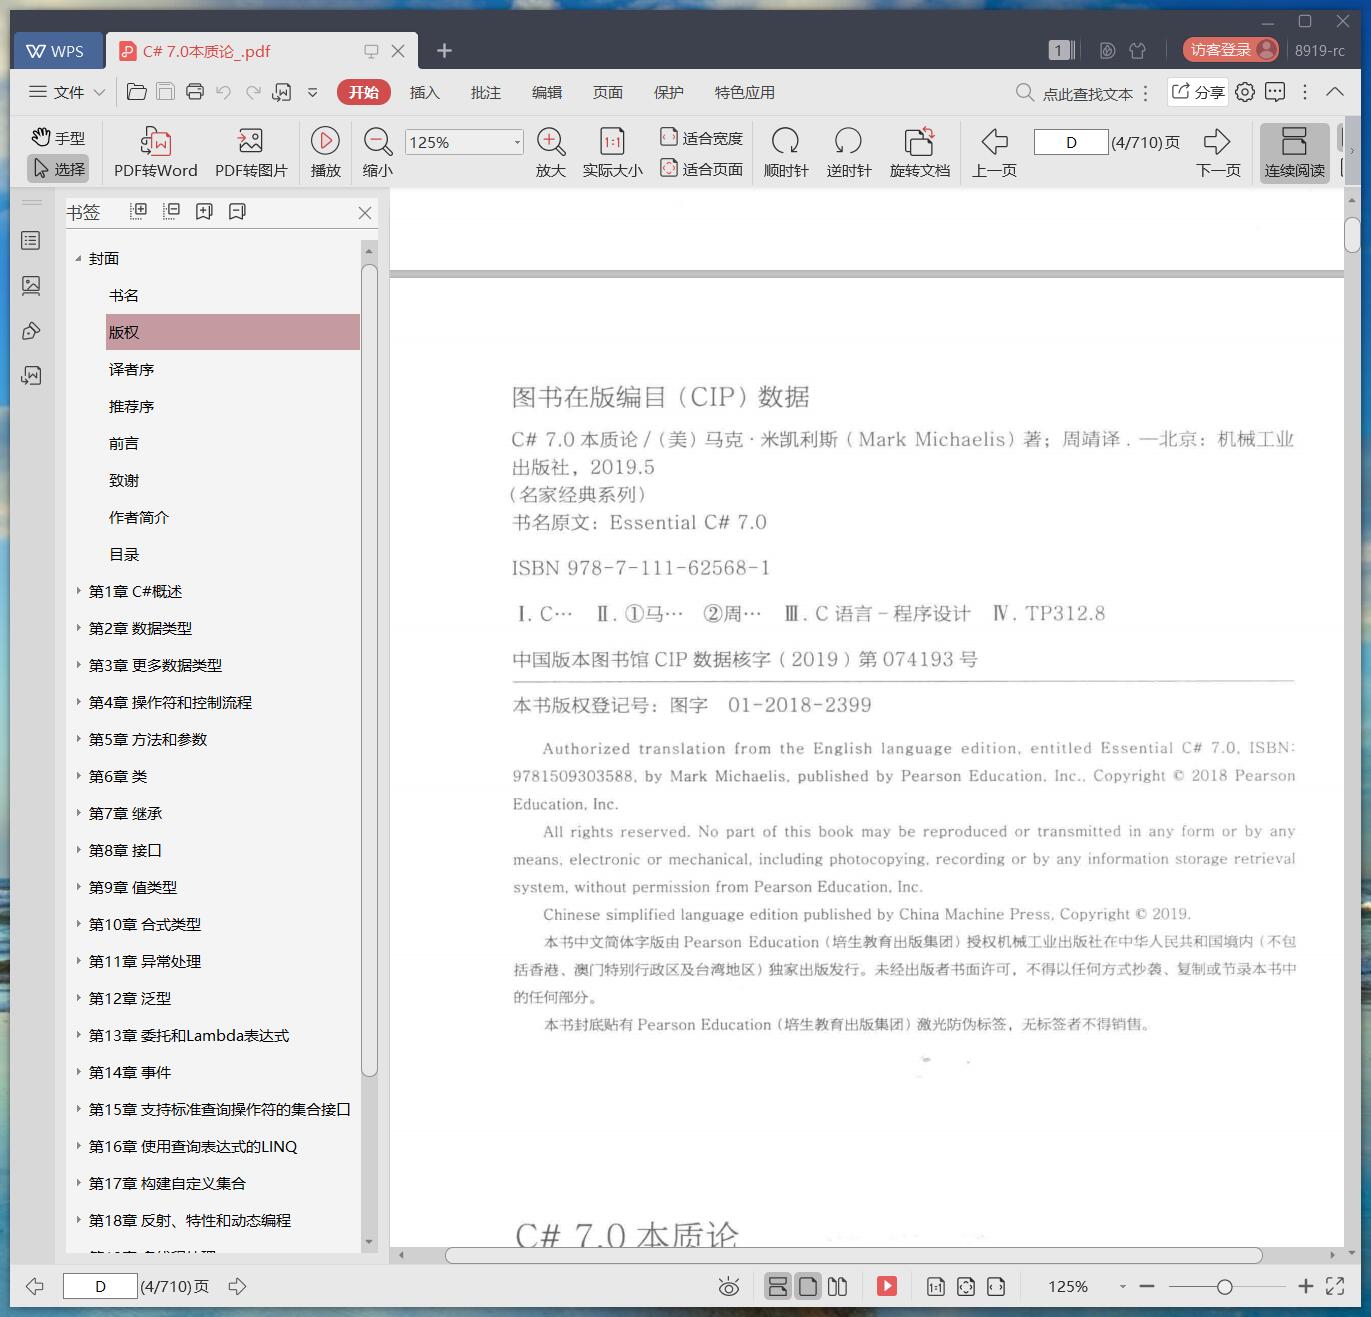Viewport: 1371px width, 1317px height.
Task: Click the 分享 share button
Action: pos(1198,92)
